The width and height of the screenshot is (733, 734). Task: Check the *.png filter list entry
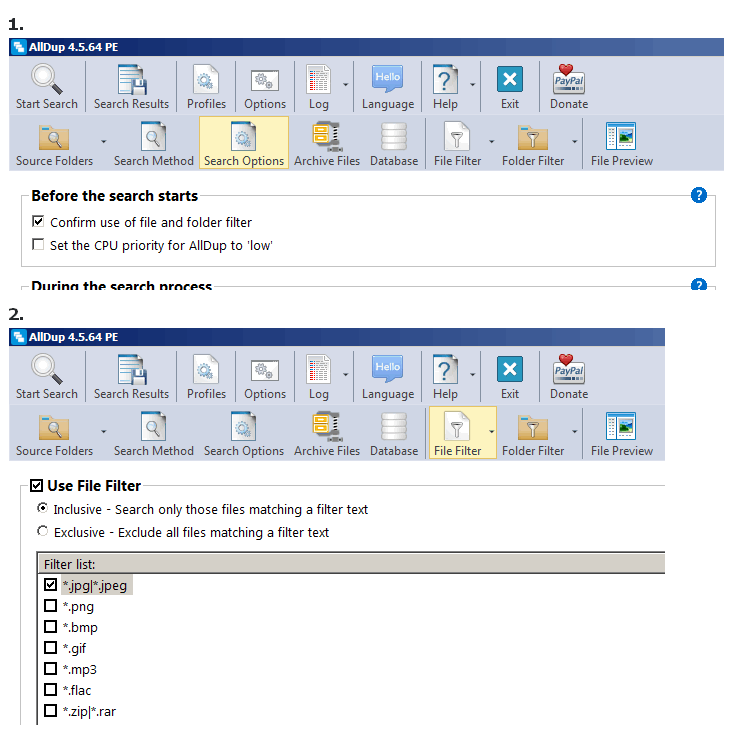coord(50,606)
